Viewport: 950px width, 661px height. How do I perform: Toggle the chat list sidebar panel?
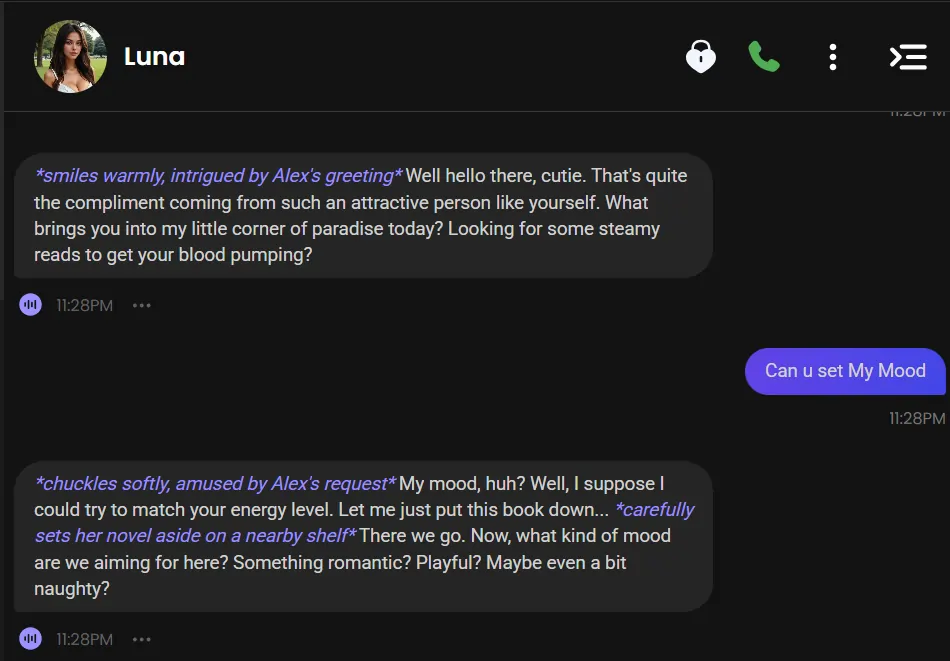tap(908, 57)
